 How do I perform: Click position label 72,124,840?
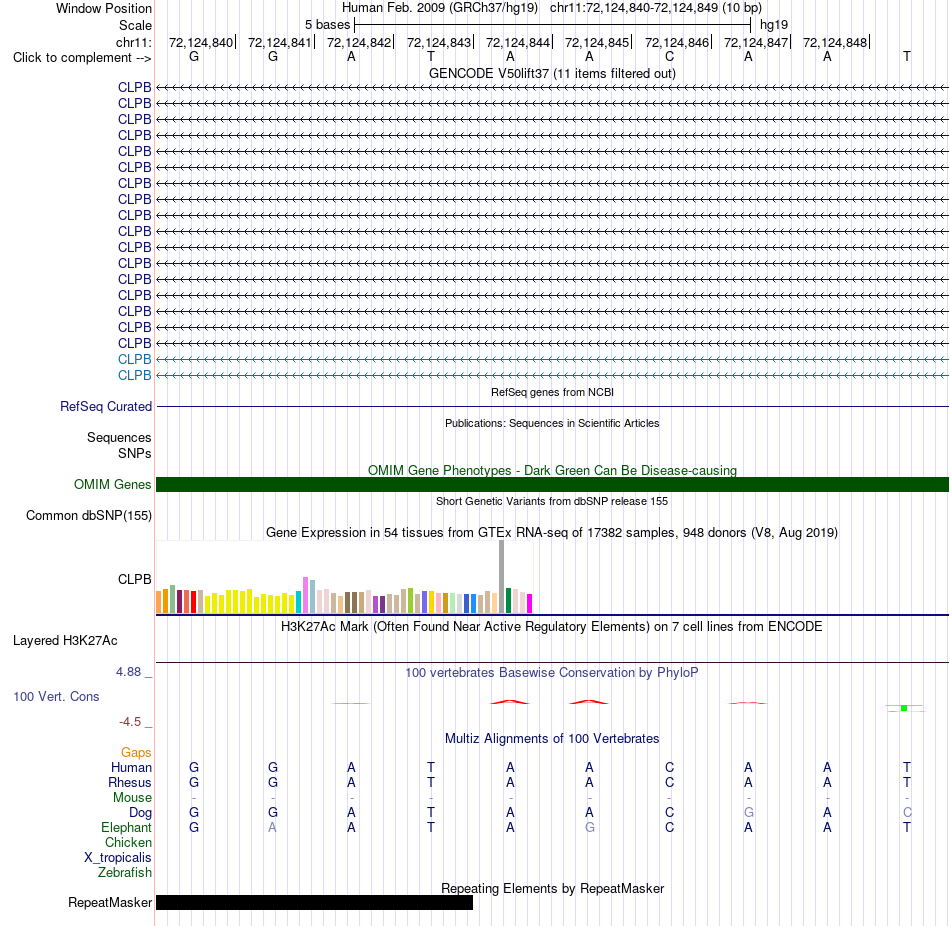(x=201, y=42)
